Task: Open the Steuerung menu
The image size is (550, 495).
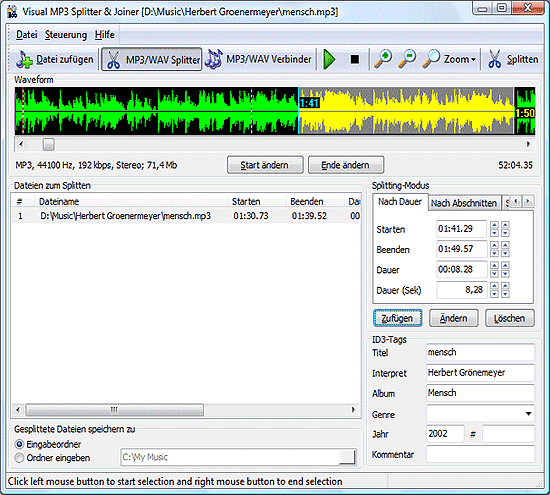Action: coord(66,35)
